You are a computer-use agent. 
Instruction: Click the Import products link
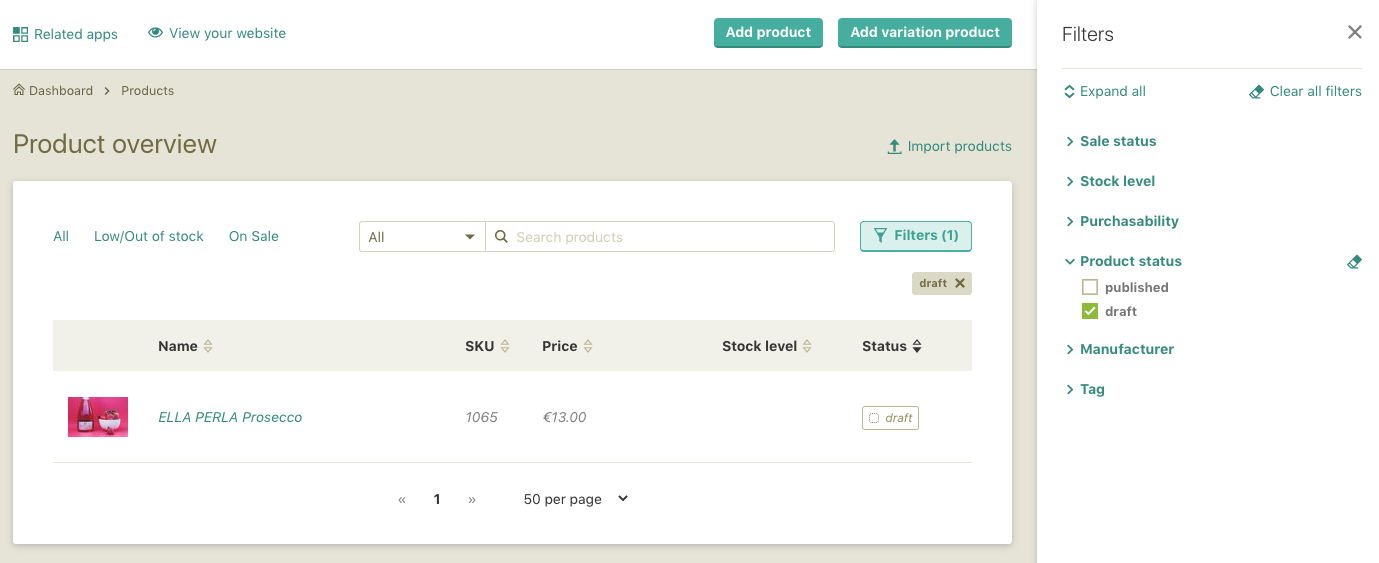[950, 146]
